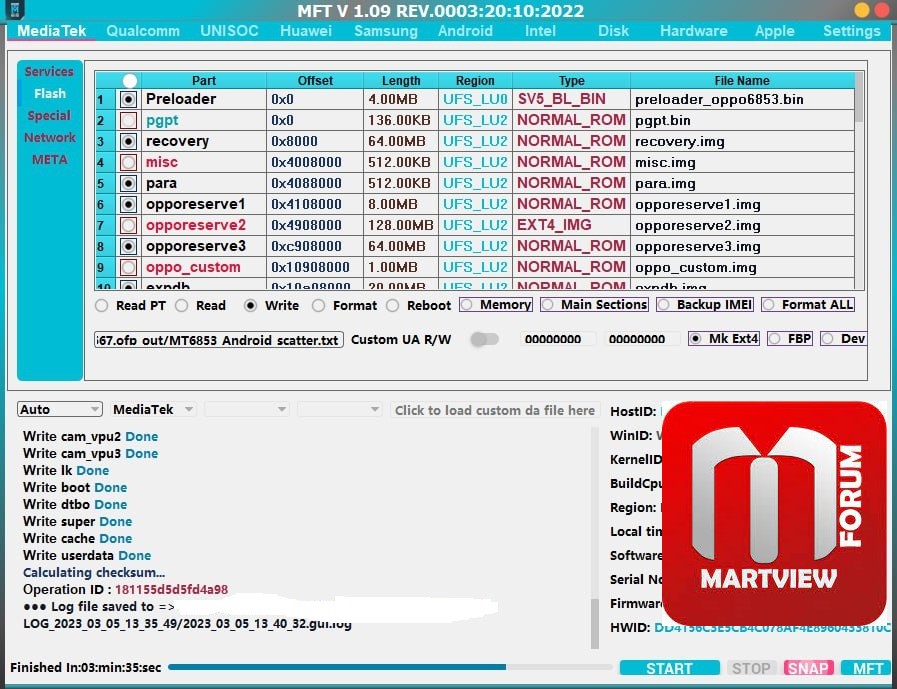Select the Special side tab
The height and width of the screenshot is (689, 897).
49,116
